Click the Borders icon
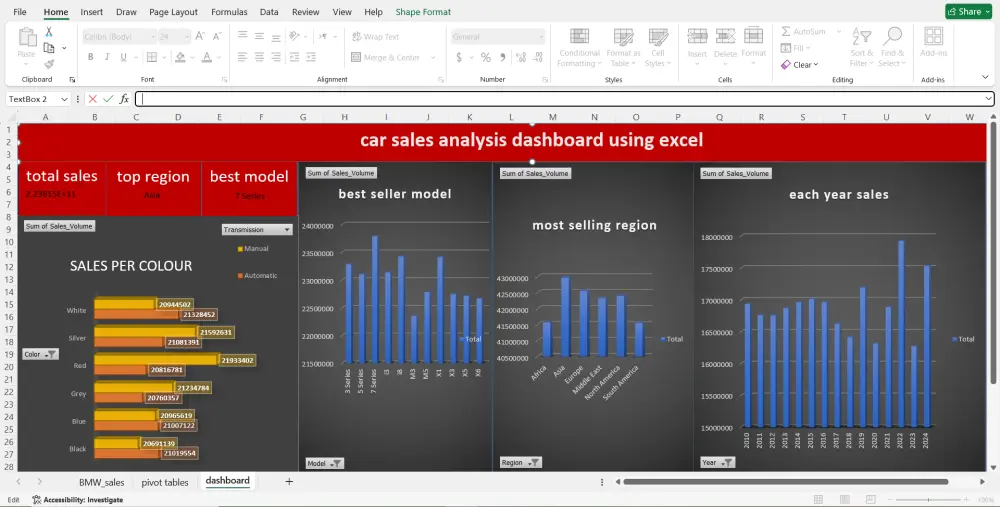 coord(152,57)
